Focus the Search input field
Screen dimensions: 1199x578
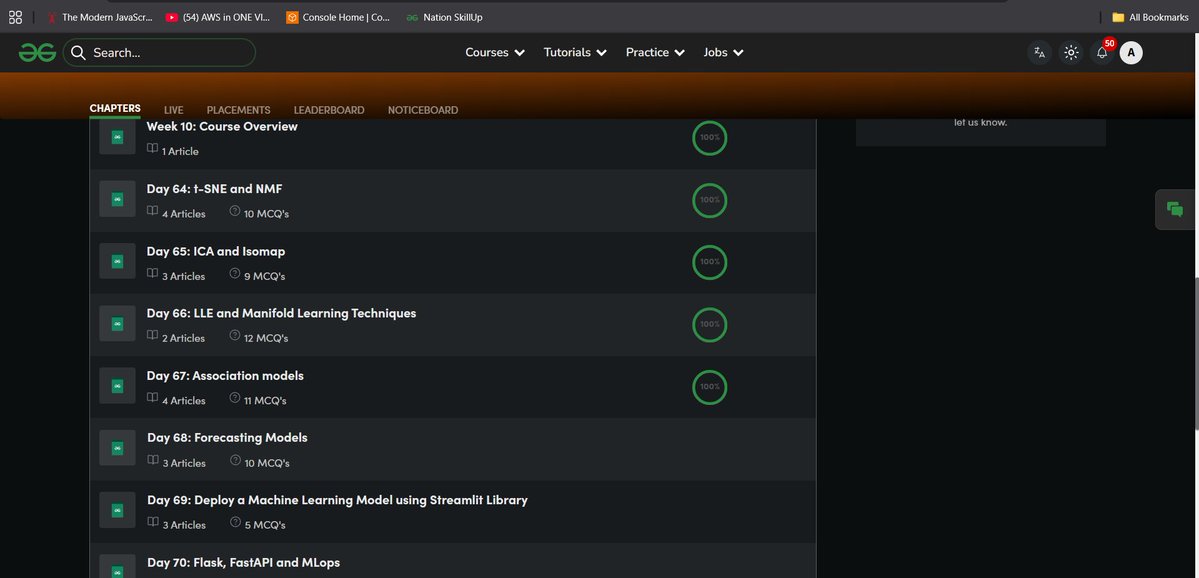point(159,53)
